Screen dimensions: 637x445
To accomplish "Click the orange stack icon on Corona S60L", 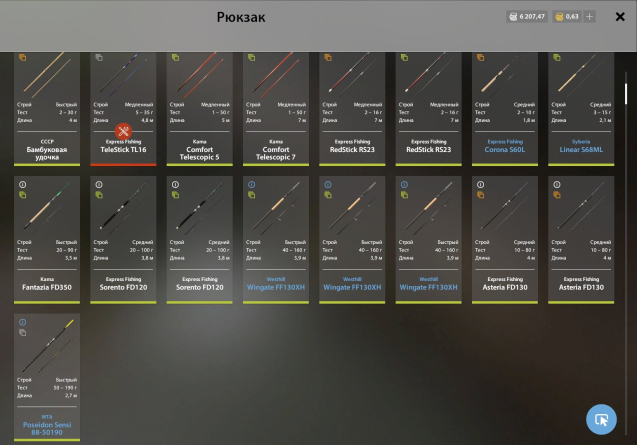I will click(481, 57).
